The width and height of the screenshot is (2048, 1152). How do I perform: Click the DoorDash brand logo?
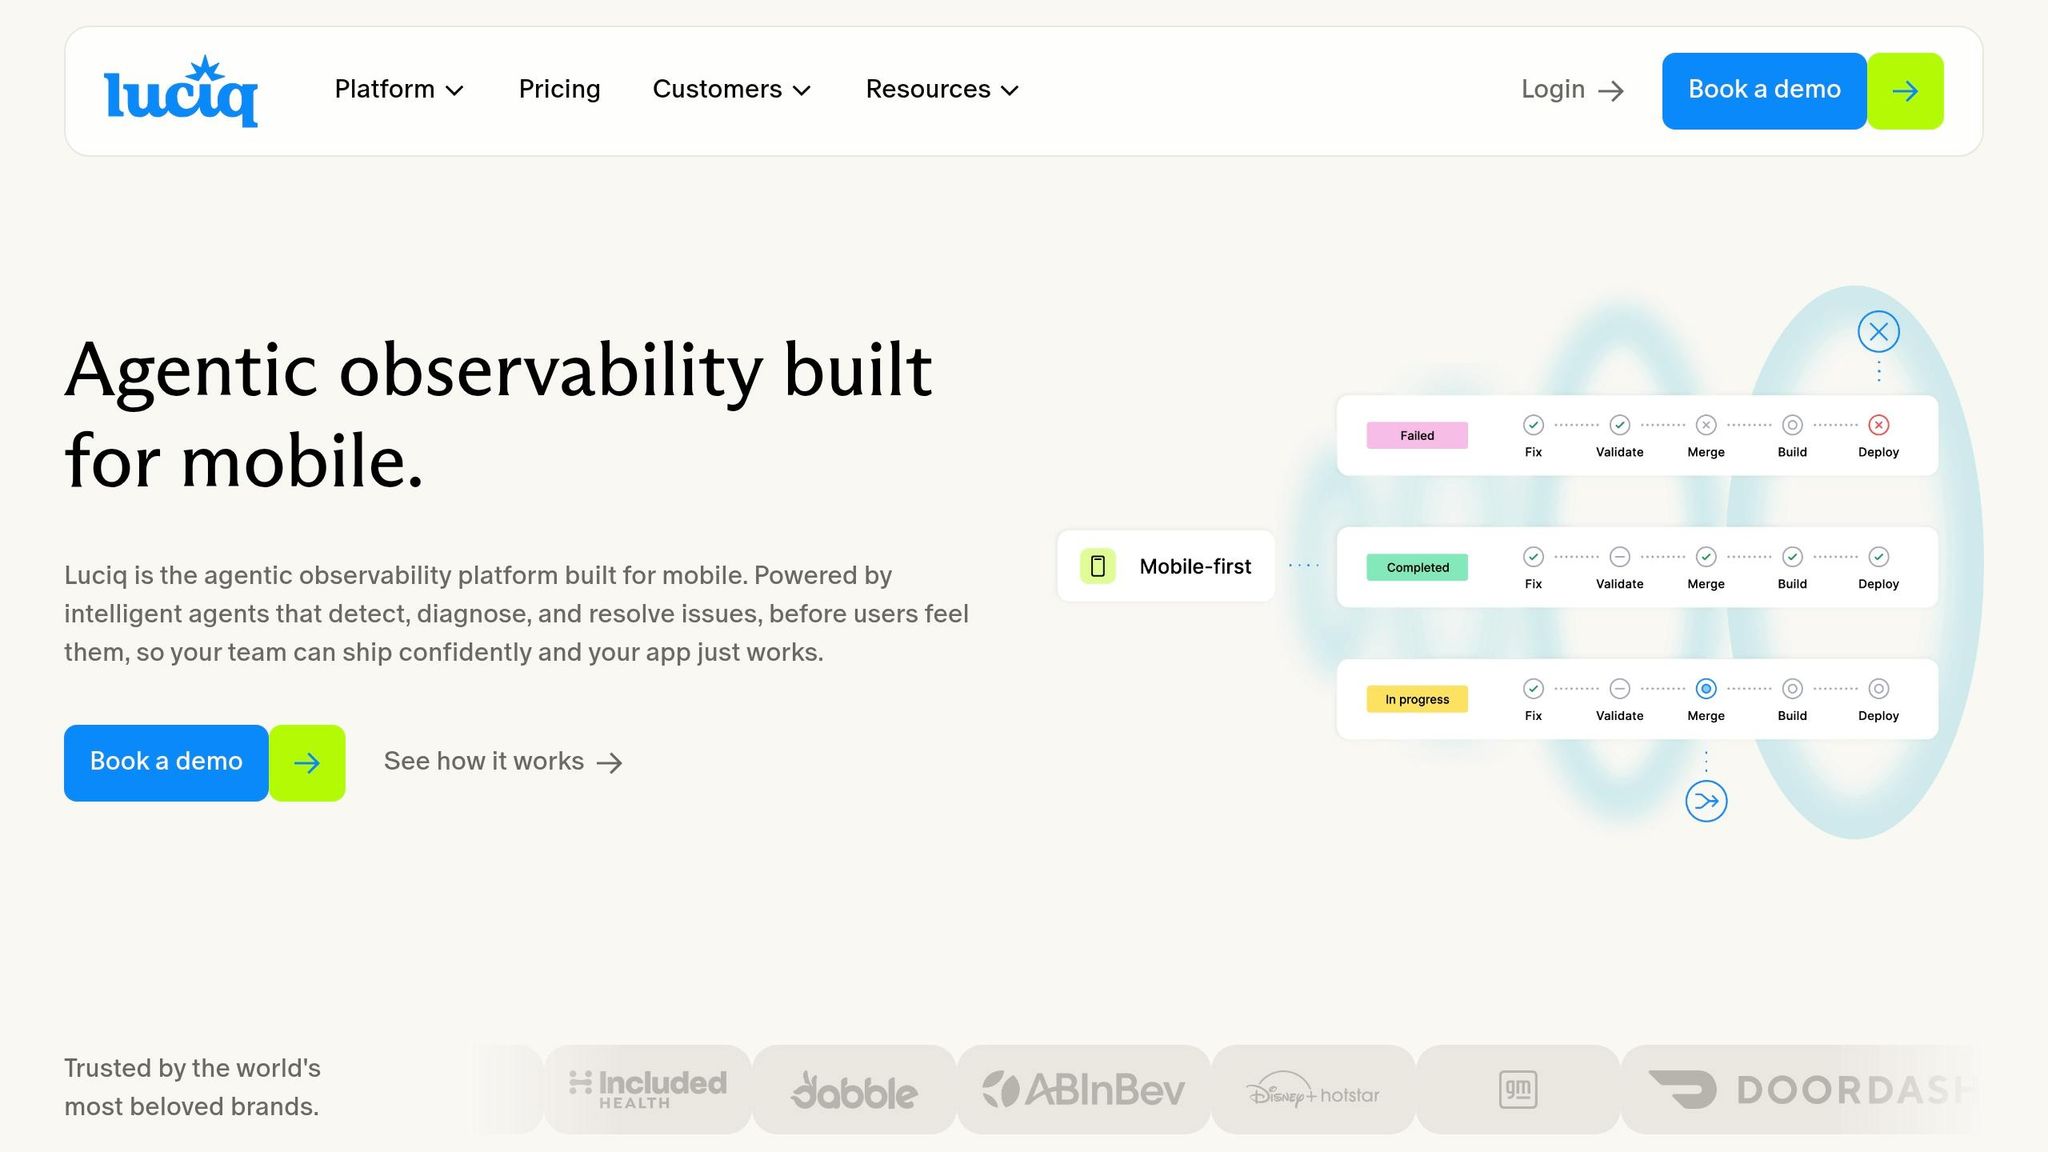(1810, 1090)
